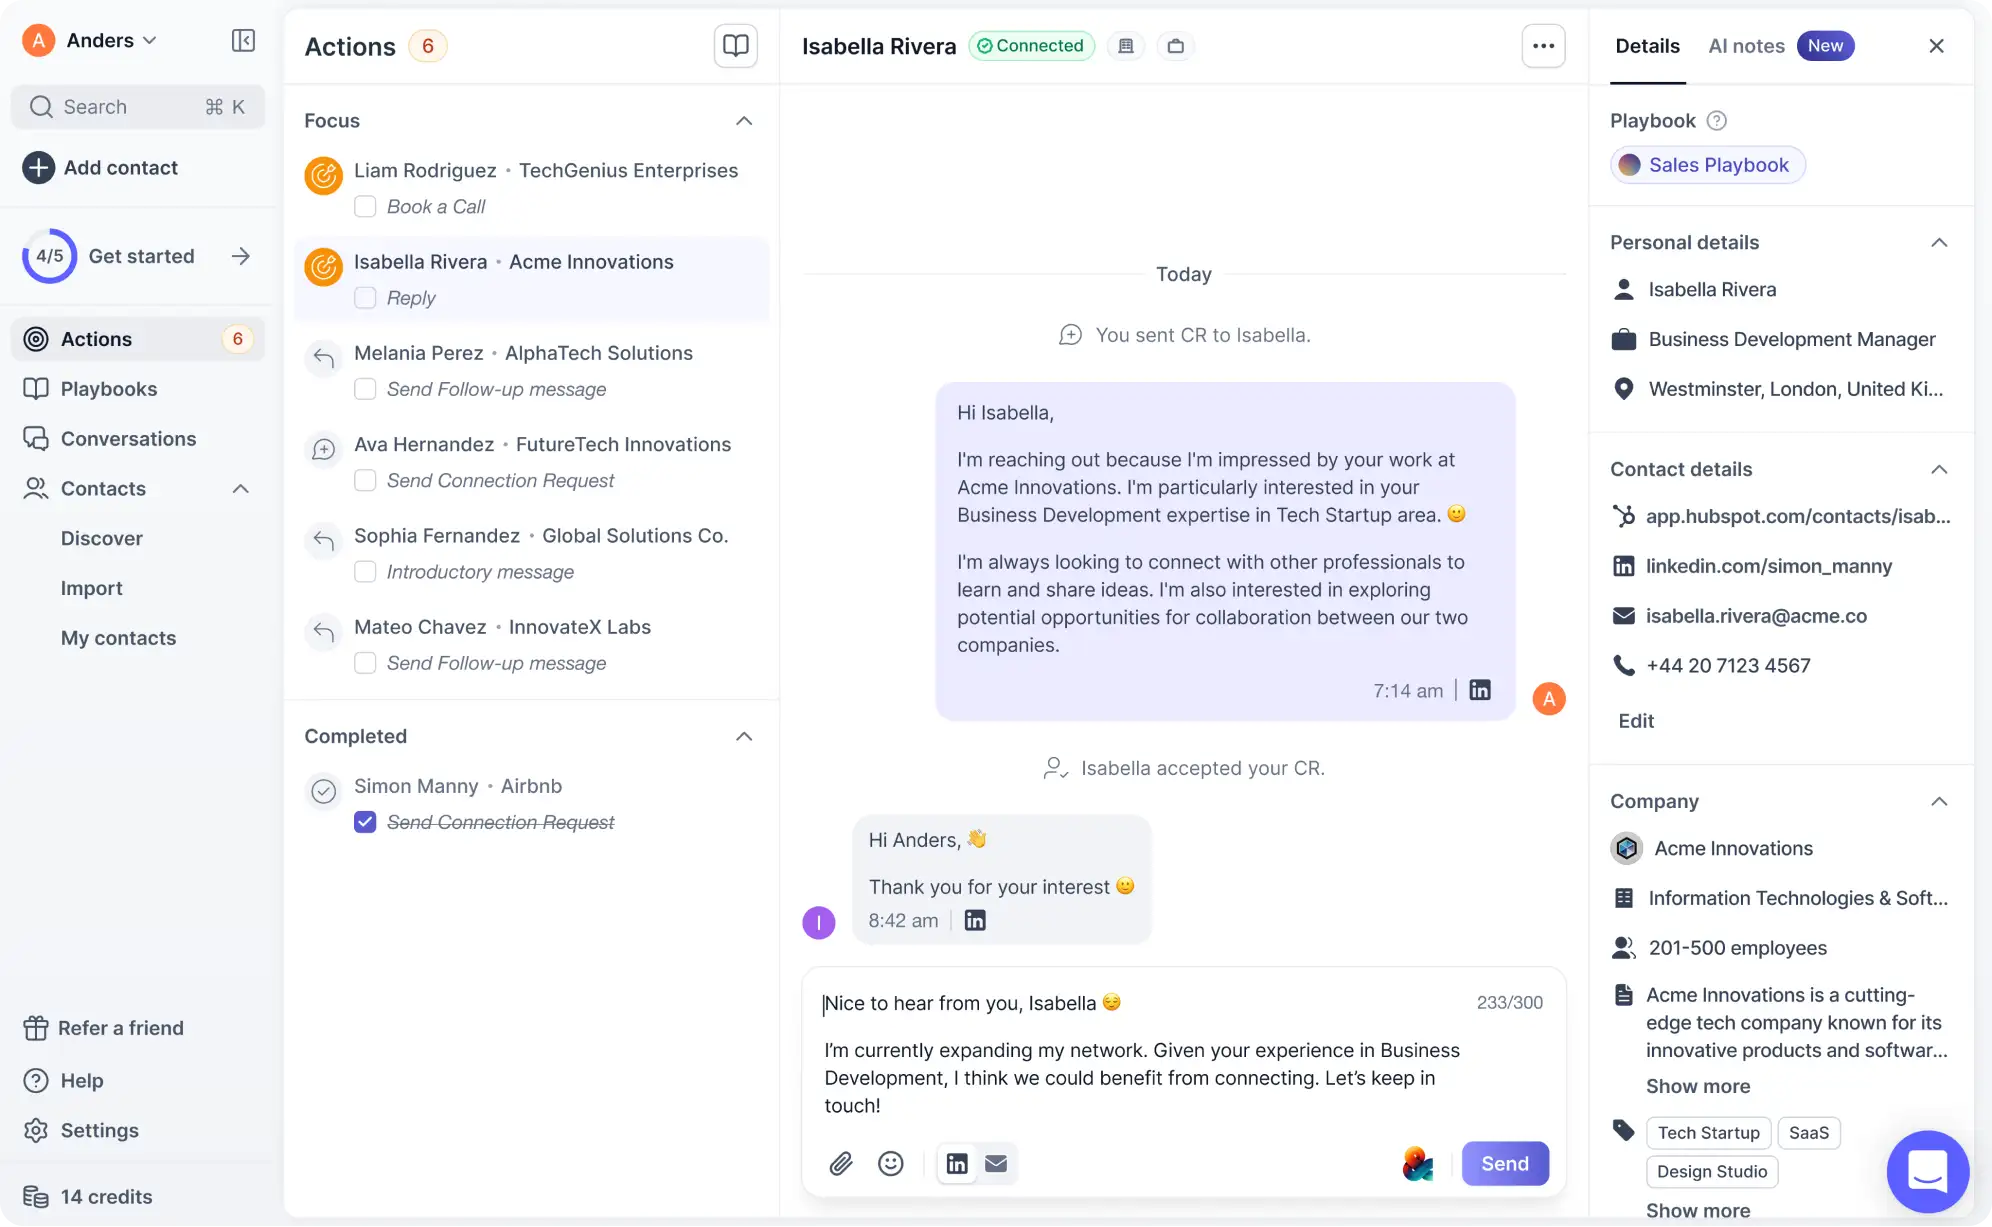Click the briefcase icon in conversation header
1992x1227 pixels.
pos(1176,46)
